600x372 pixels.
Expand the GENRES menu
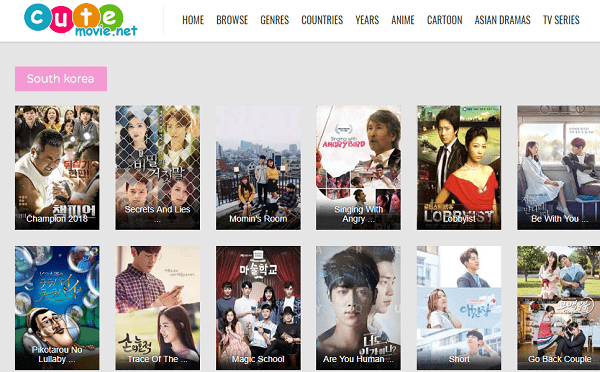pos(274,20)
